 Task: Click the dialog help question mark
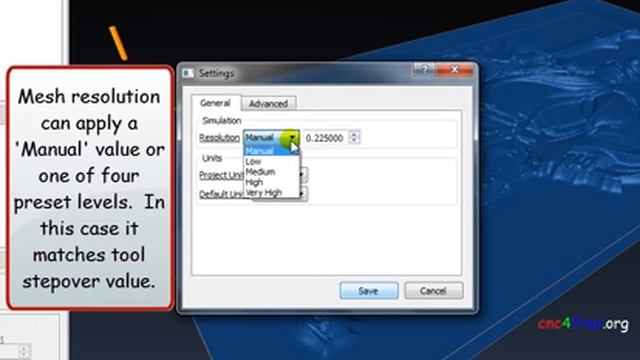click(x=424, y=70)
